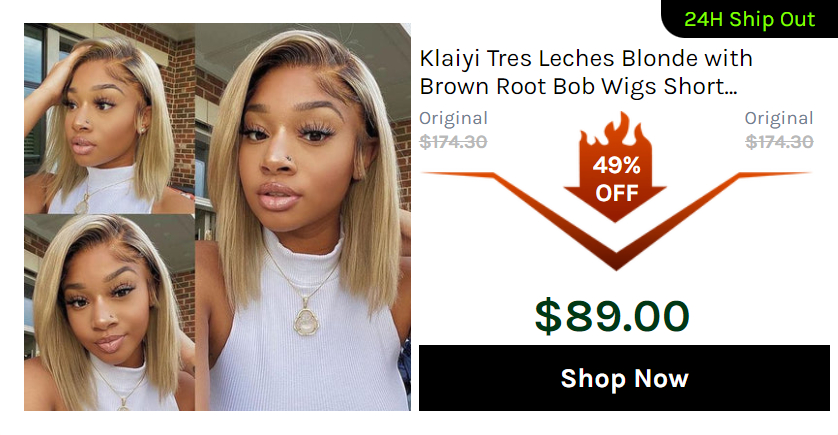The height and width of the screenshot is (435, 838).
Task: Click the brick wall in top-left photo
Action: (179, 107)
